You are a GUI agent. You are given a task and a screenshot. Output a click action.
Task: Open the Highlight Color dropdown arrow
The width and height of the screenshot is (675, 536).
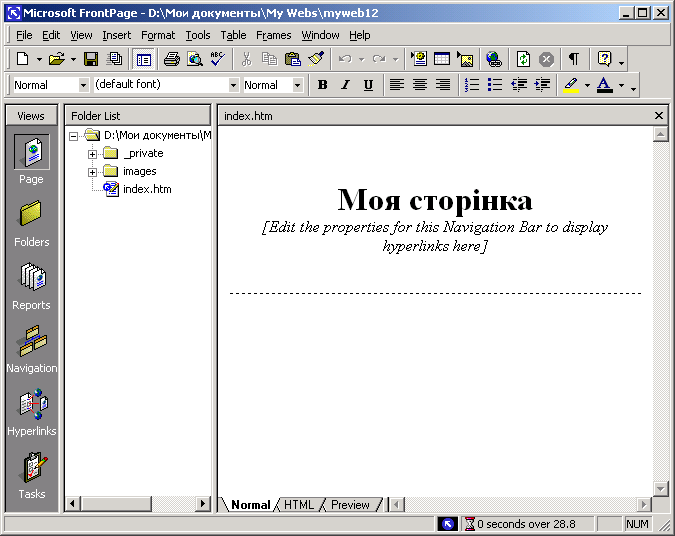tap(587, 85)
